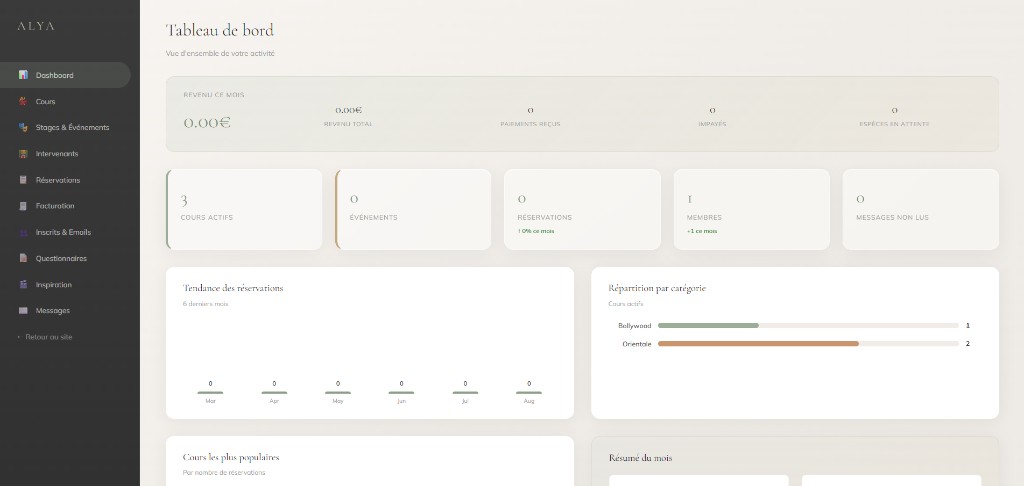Open the Inspiration page
This screenshot has height=486, width=1024.
[65, 284]
